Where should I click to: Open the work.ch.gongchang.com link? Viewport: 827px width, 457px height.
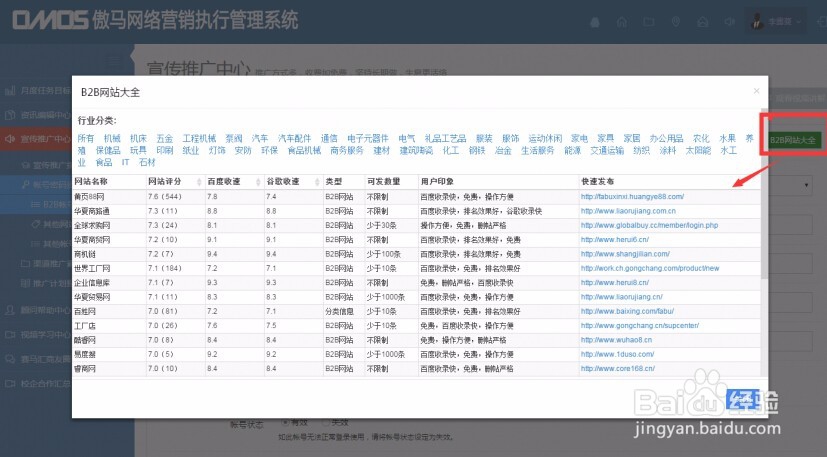coord(650,268)
